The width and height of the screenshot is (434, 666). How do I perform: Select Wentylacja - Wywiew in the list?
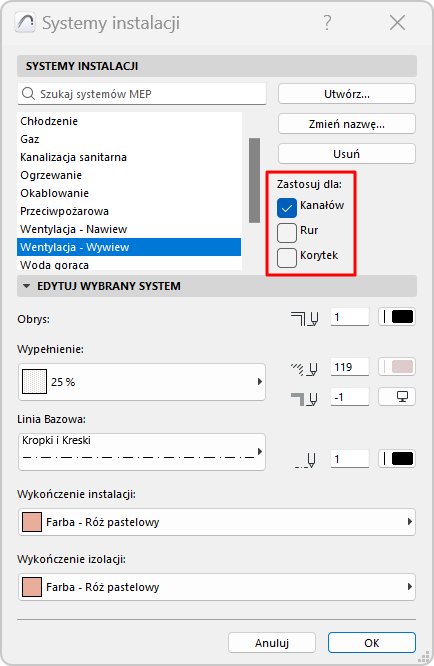pos(129,247)
